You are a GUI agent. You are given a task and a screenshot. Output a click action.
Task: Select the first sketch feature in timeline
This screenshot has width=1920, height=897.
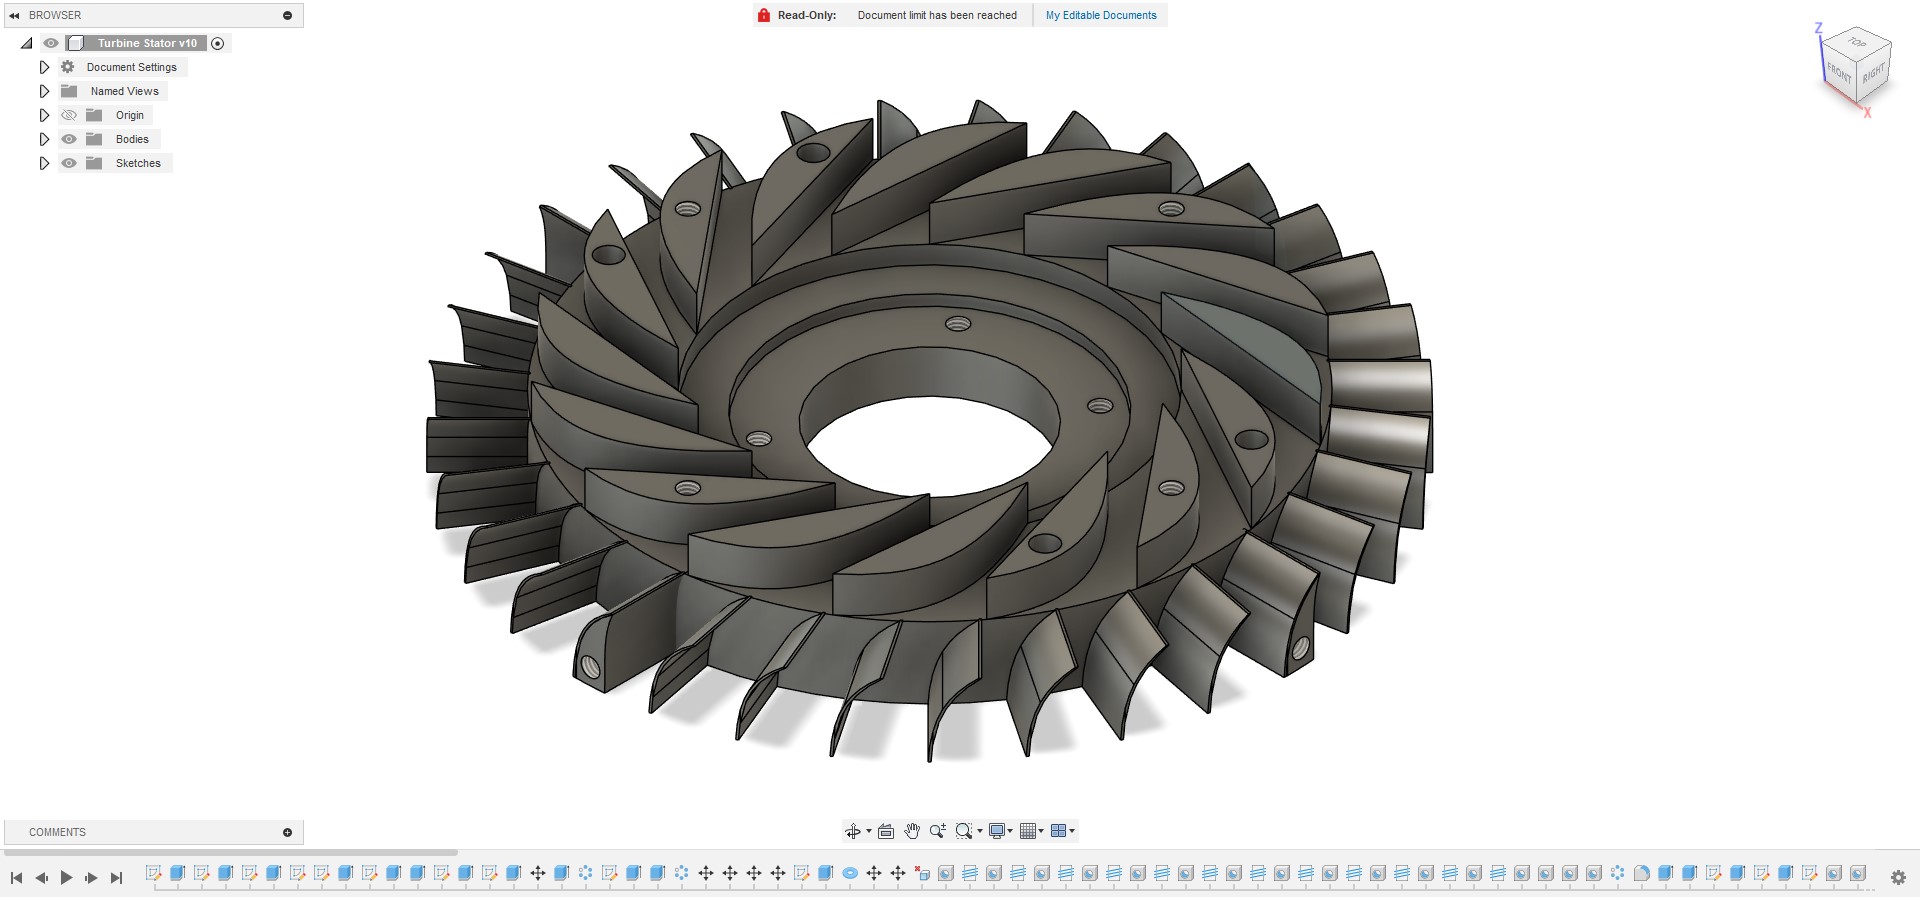153,873
